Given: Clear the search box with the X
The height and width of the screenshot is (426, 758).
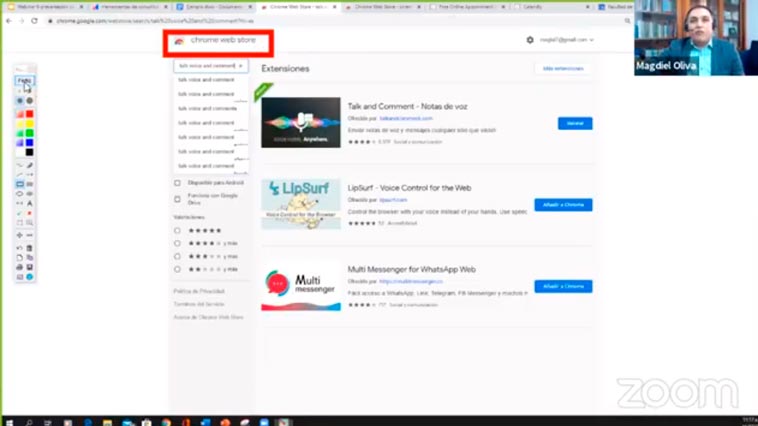Looking at the screenshot, I should pos(241,66).
